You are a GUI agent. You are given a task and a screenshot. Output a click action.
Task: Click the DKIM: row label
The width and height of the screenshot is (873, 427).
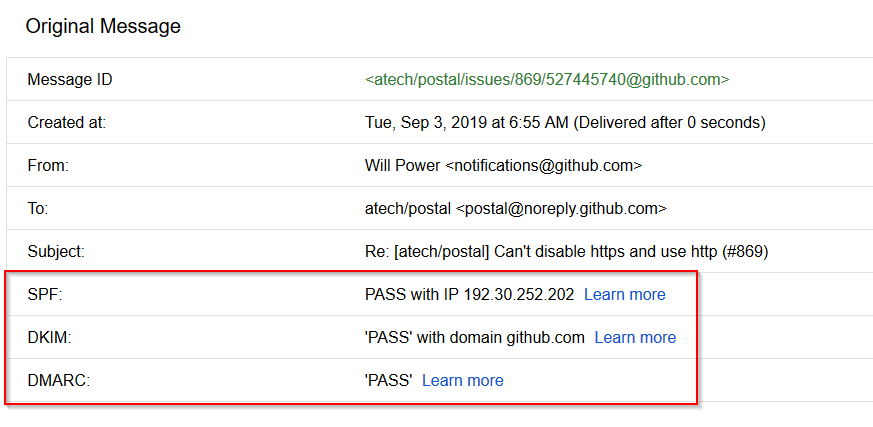click(49, 337)
